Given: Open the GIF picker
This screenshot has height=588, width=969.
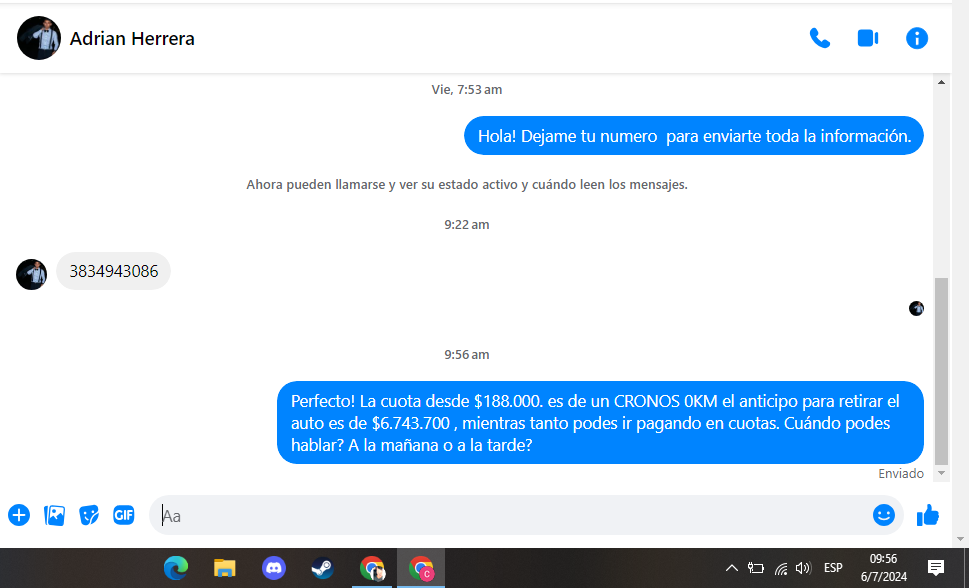Looking at the screenshot, I should 123,515.
